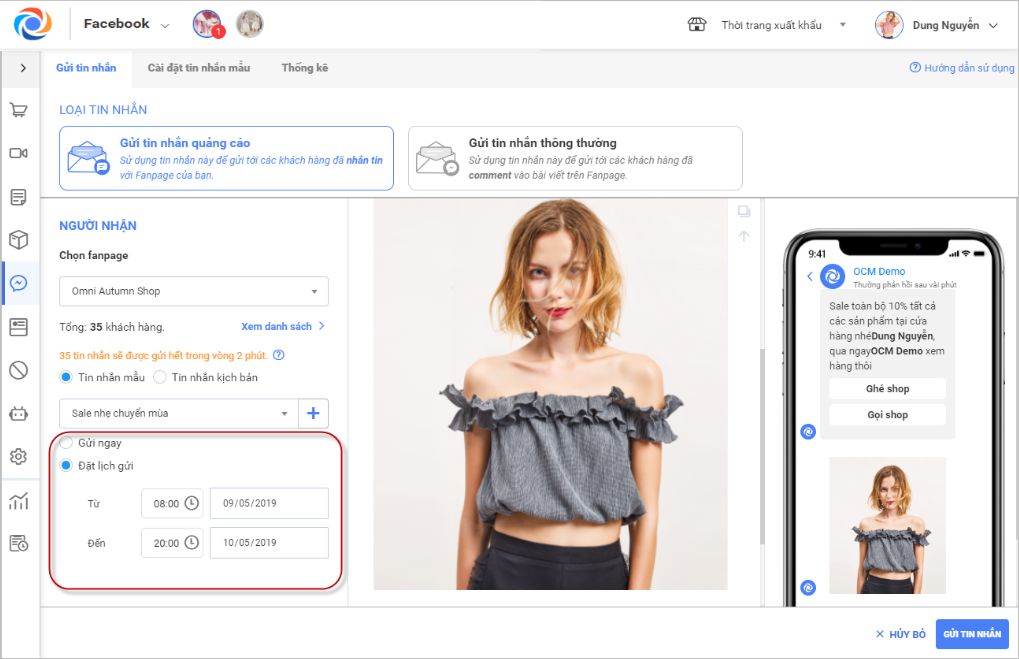Select the fanpage avatar with notification badge

[x=207, y=25]
